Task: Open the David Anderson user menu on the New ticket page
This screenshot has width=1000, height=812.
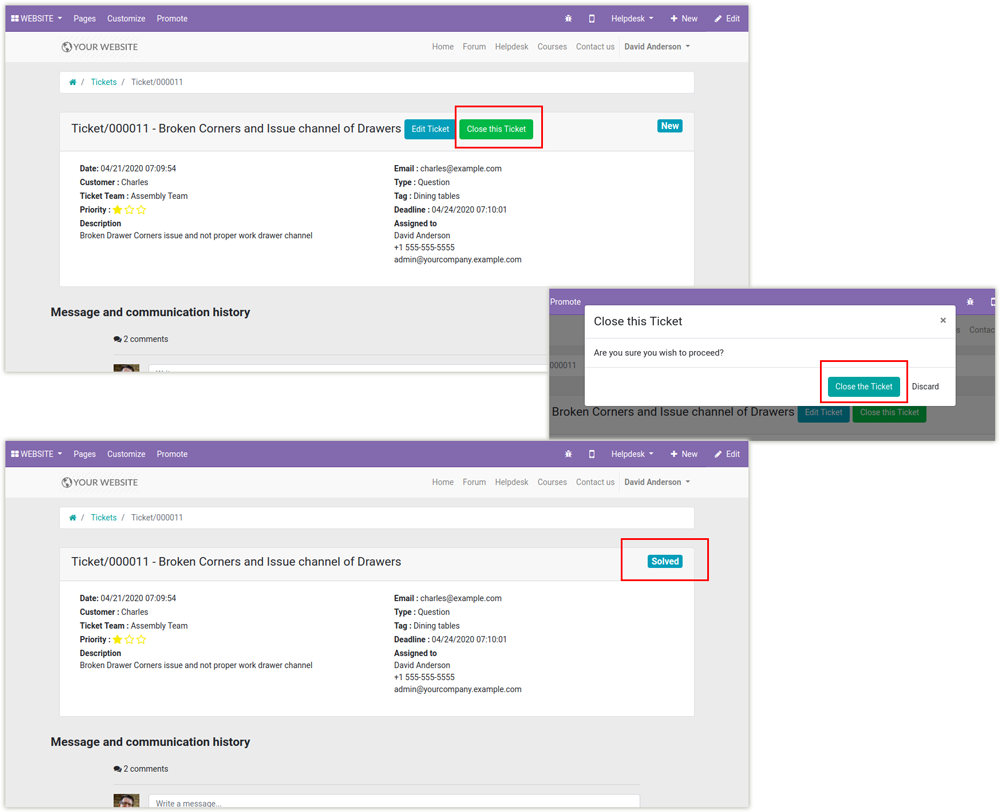Action: pos(657,47)
